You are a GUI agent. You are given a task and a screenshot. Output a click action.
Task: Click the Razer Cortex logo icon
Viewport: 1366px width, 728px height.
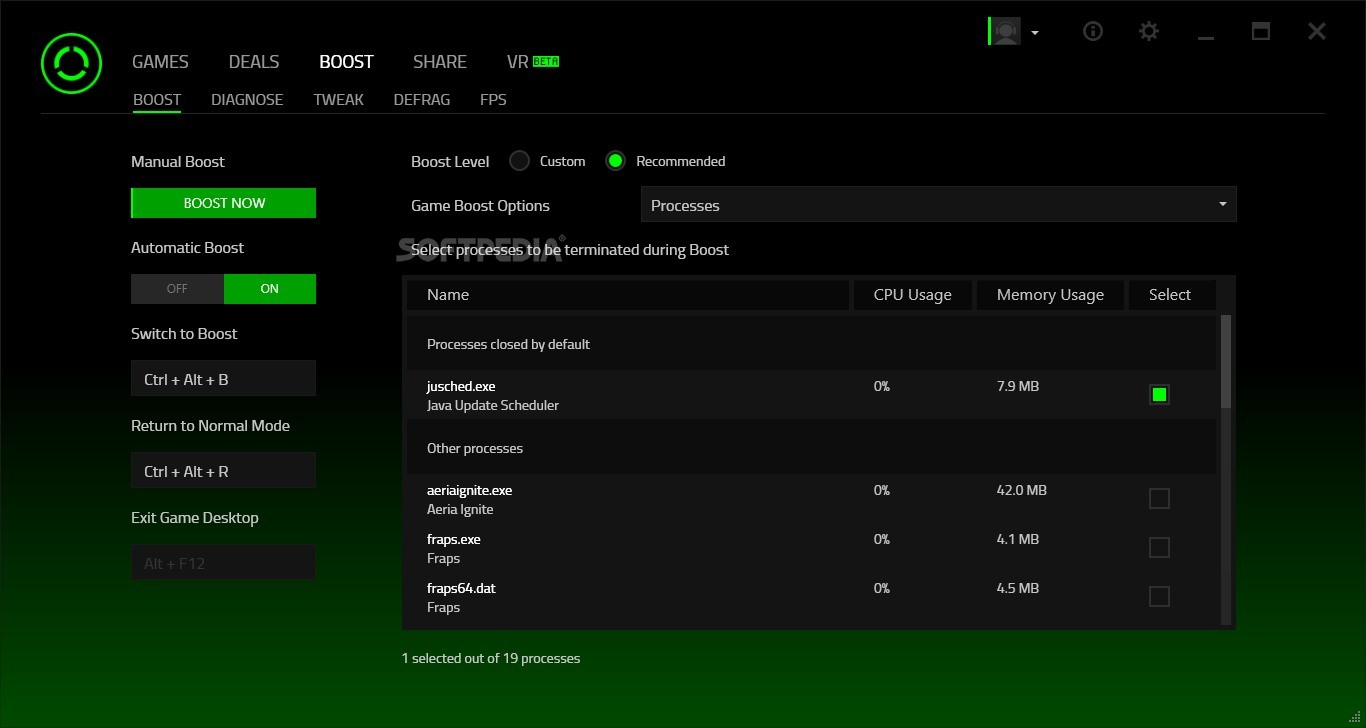pyautogui.click(x=71, y=63)
